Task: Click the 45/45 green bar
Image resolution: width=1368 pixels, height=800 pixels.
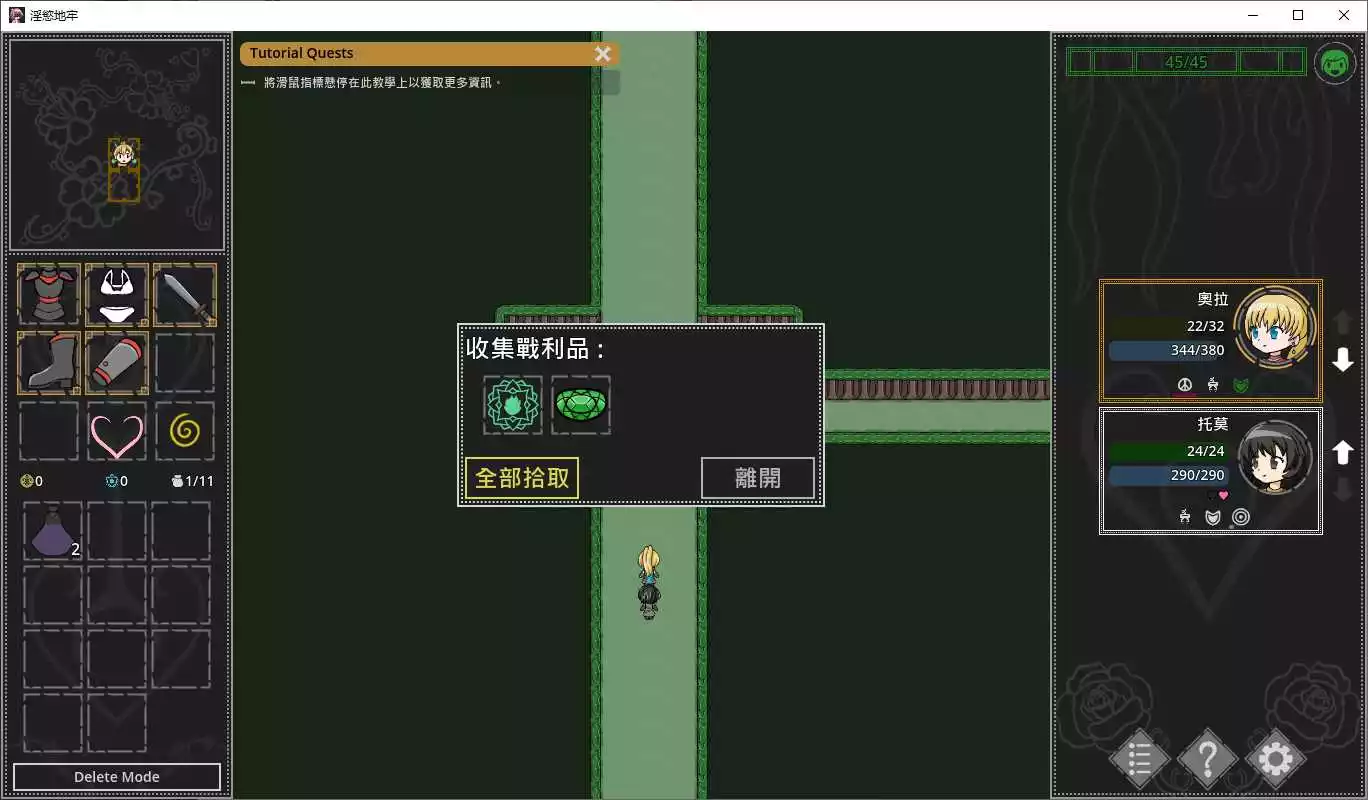Action: point(1186,62)
